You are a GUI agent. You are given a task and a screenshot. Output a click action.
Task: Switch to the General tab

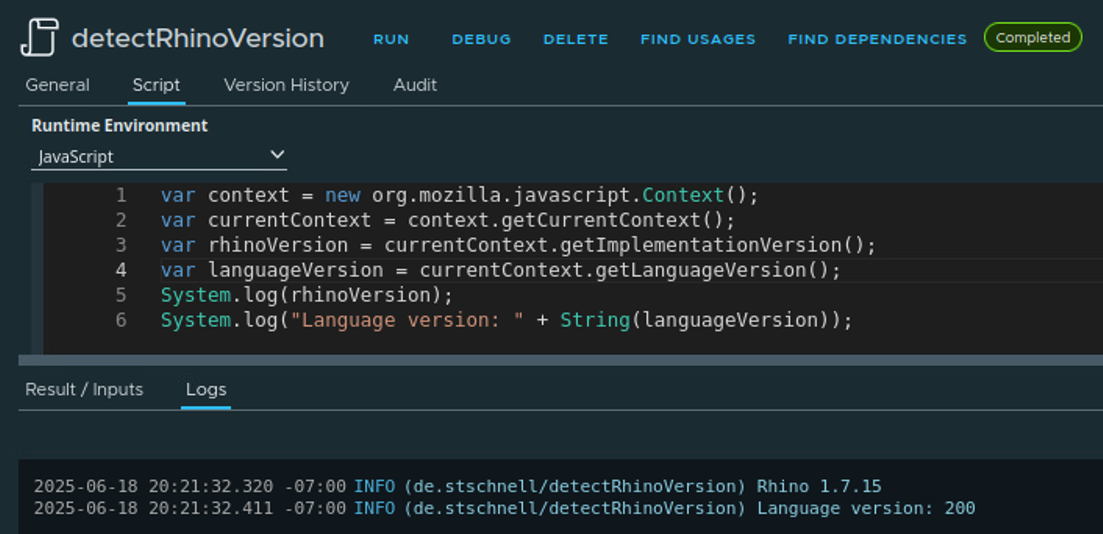pos(58,85)
